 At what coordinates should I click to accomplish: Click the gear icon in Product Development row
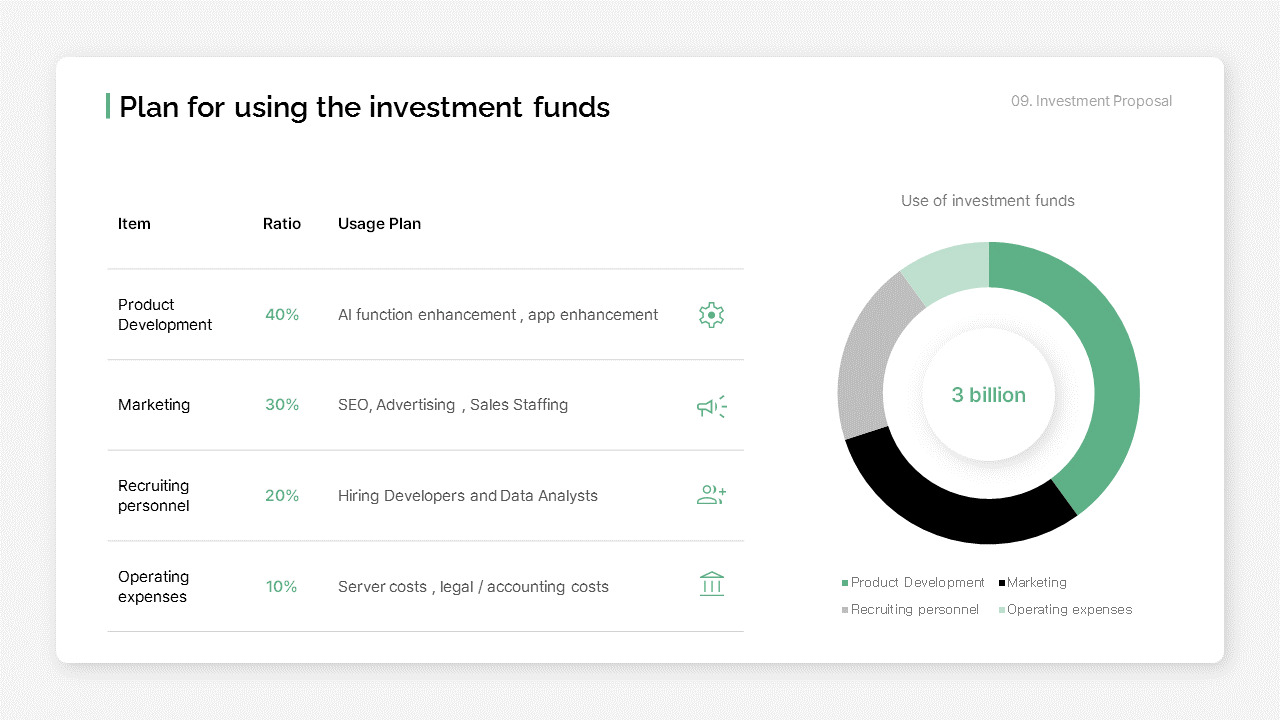point(711,315)
